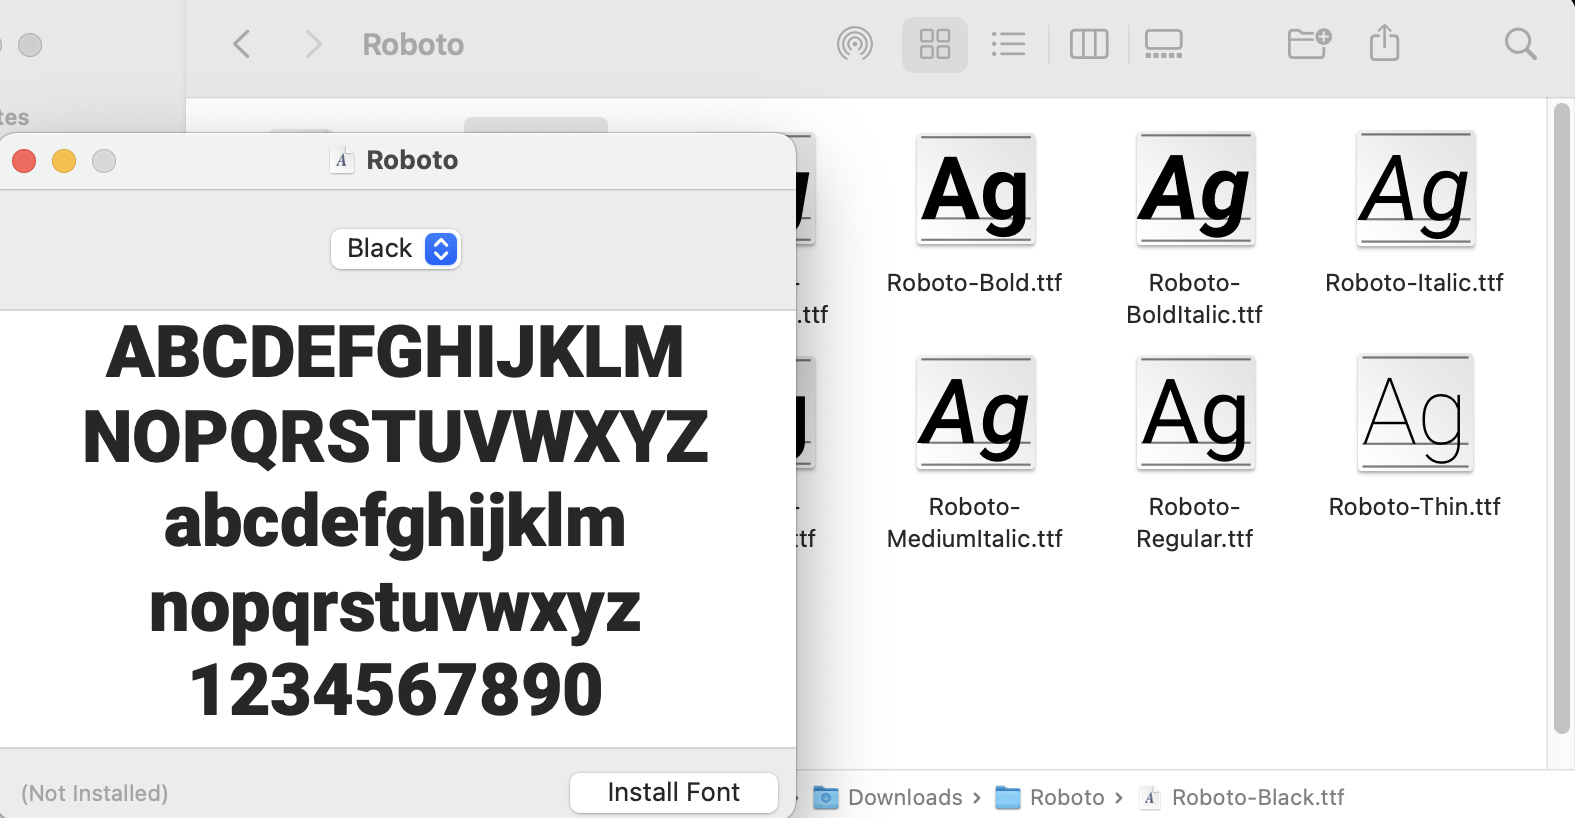Switch Finder to column view
Screen dimensions: 1575x818
tap(1089, 44)
